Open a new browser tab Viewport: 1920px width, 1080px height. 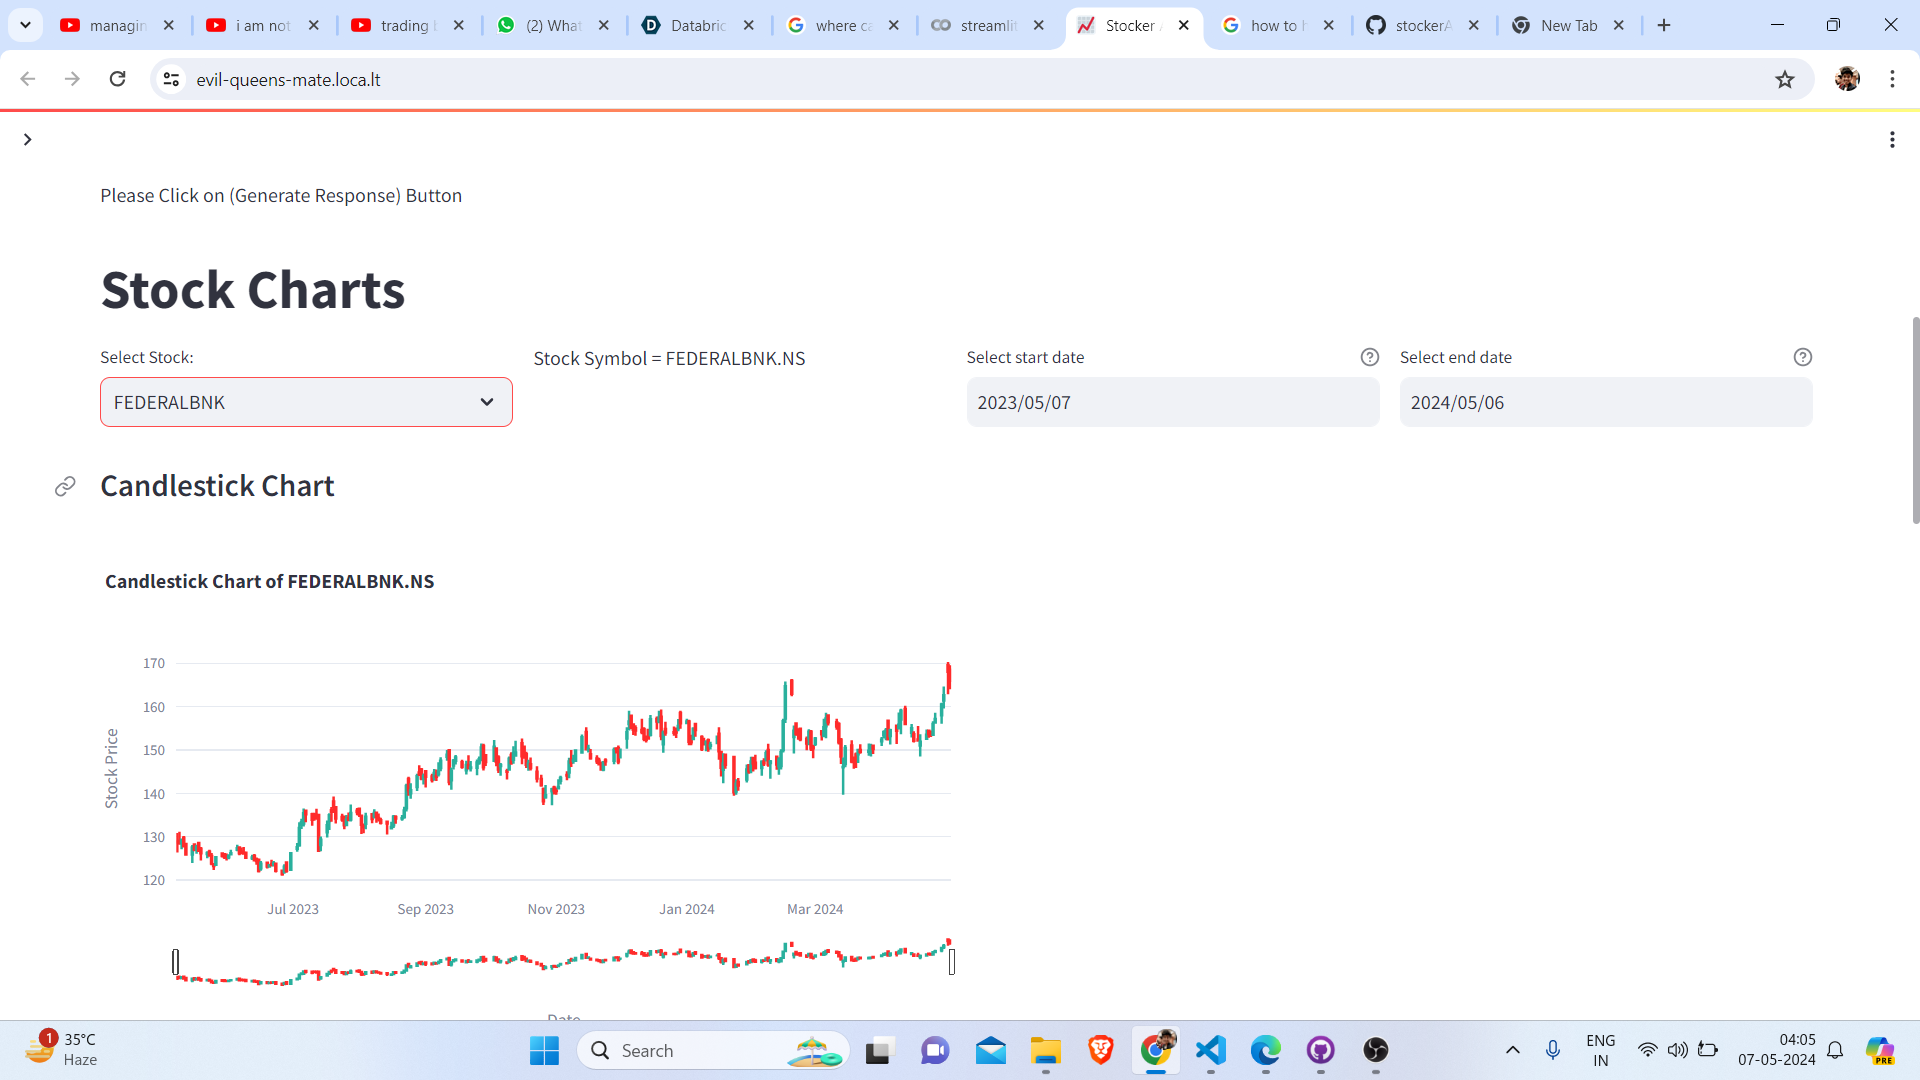[1664, 26]
